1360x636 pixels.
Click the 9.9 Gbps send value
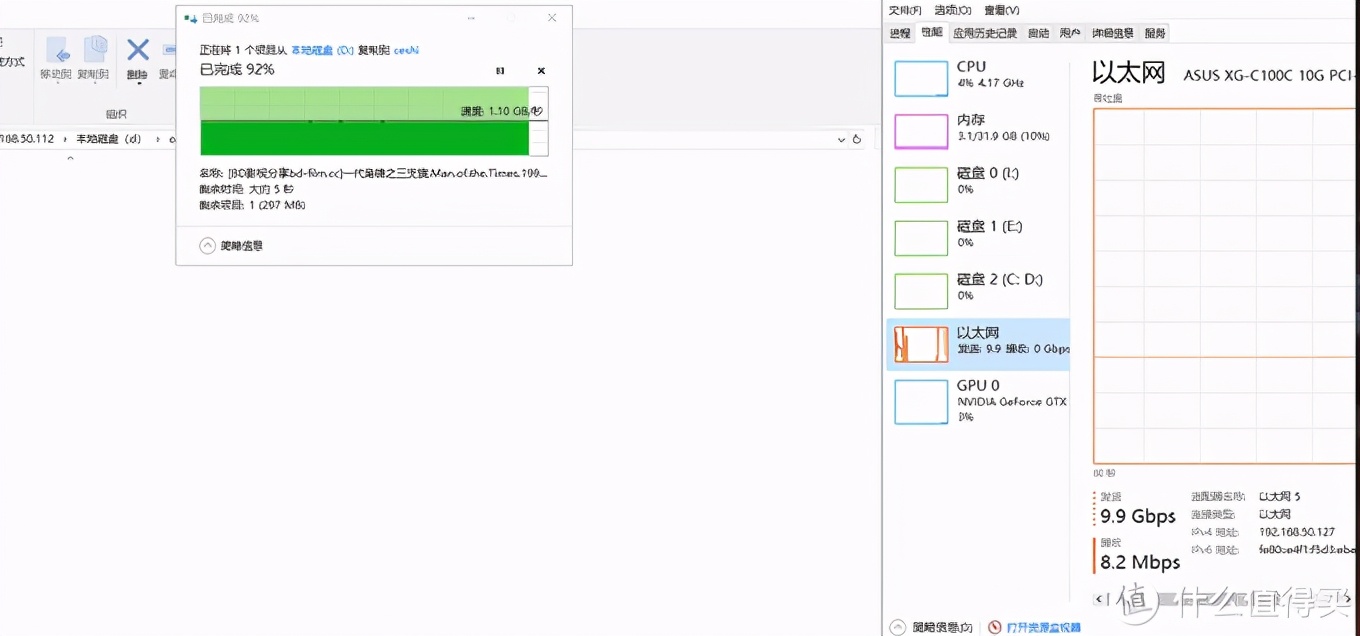(1138, 517)
